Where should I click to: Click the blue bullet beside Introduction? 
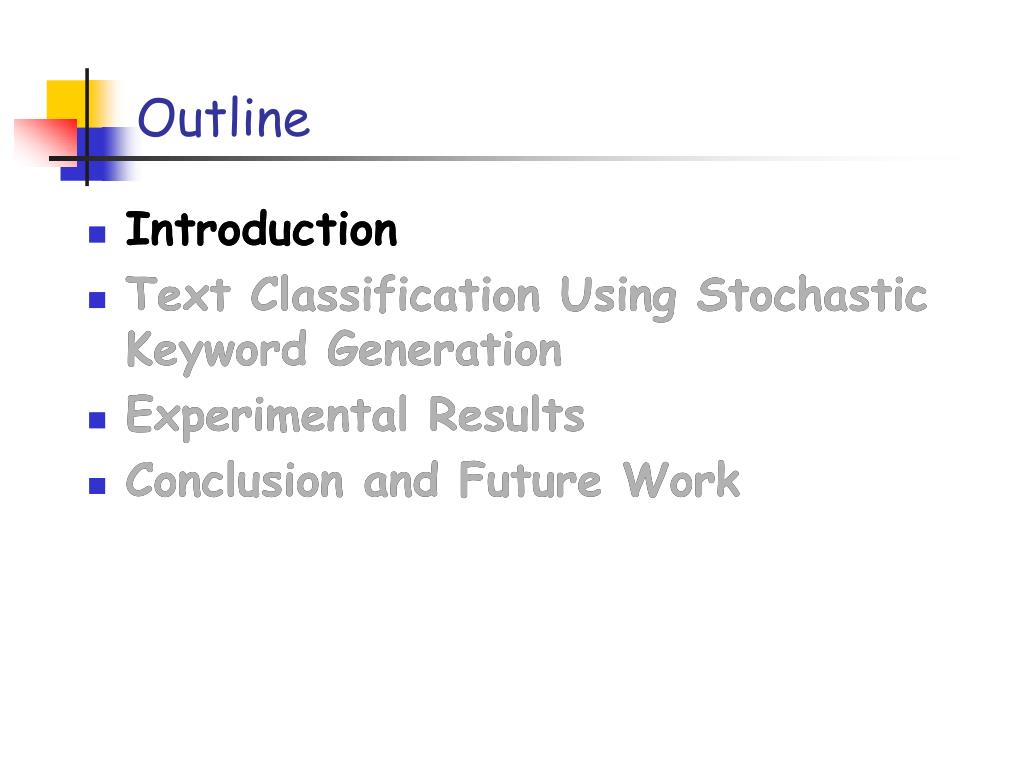97,234
